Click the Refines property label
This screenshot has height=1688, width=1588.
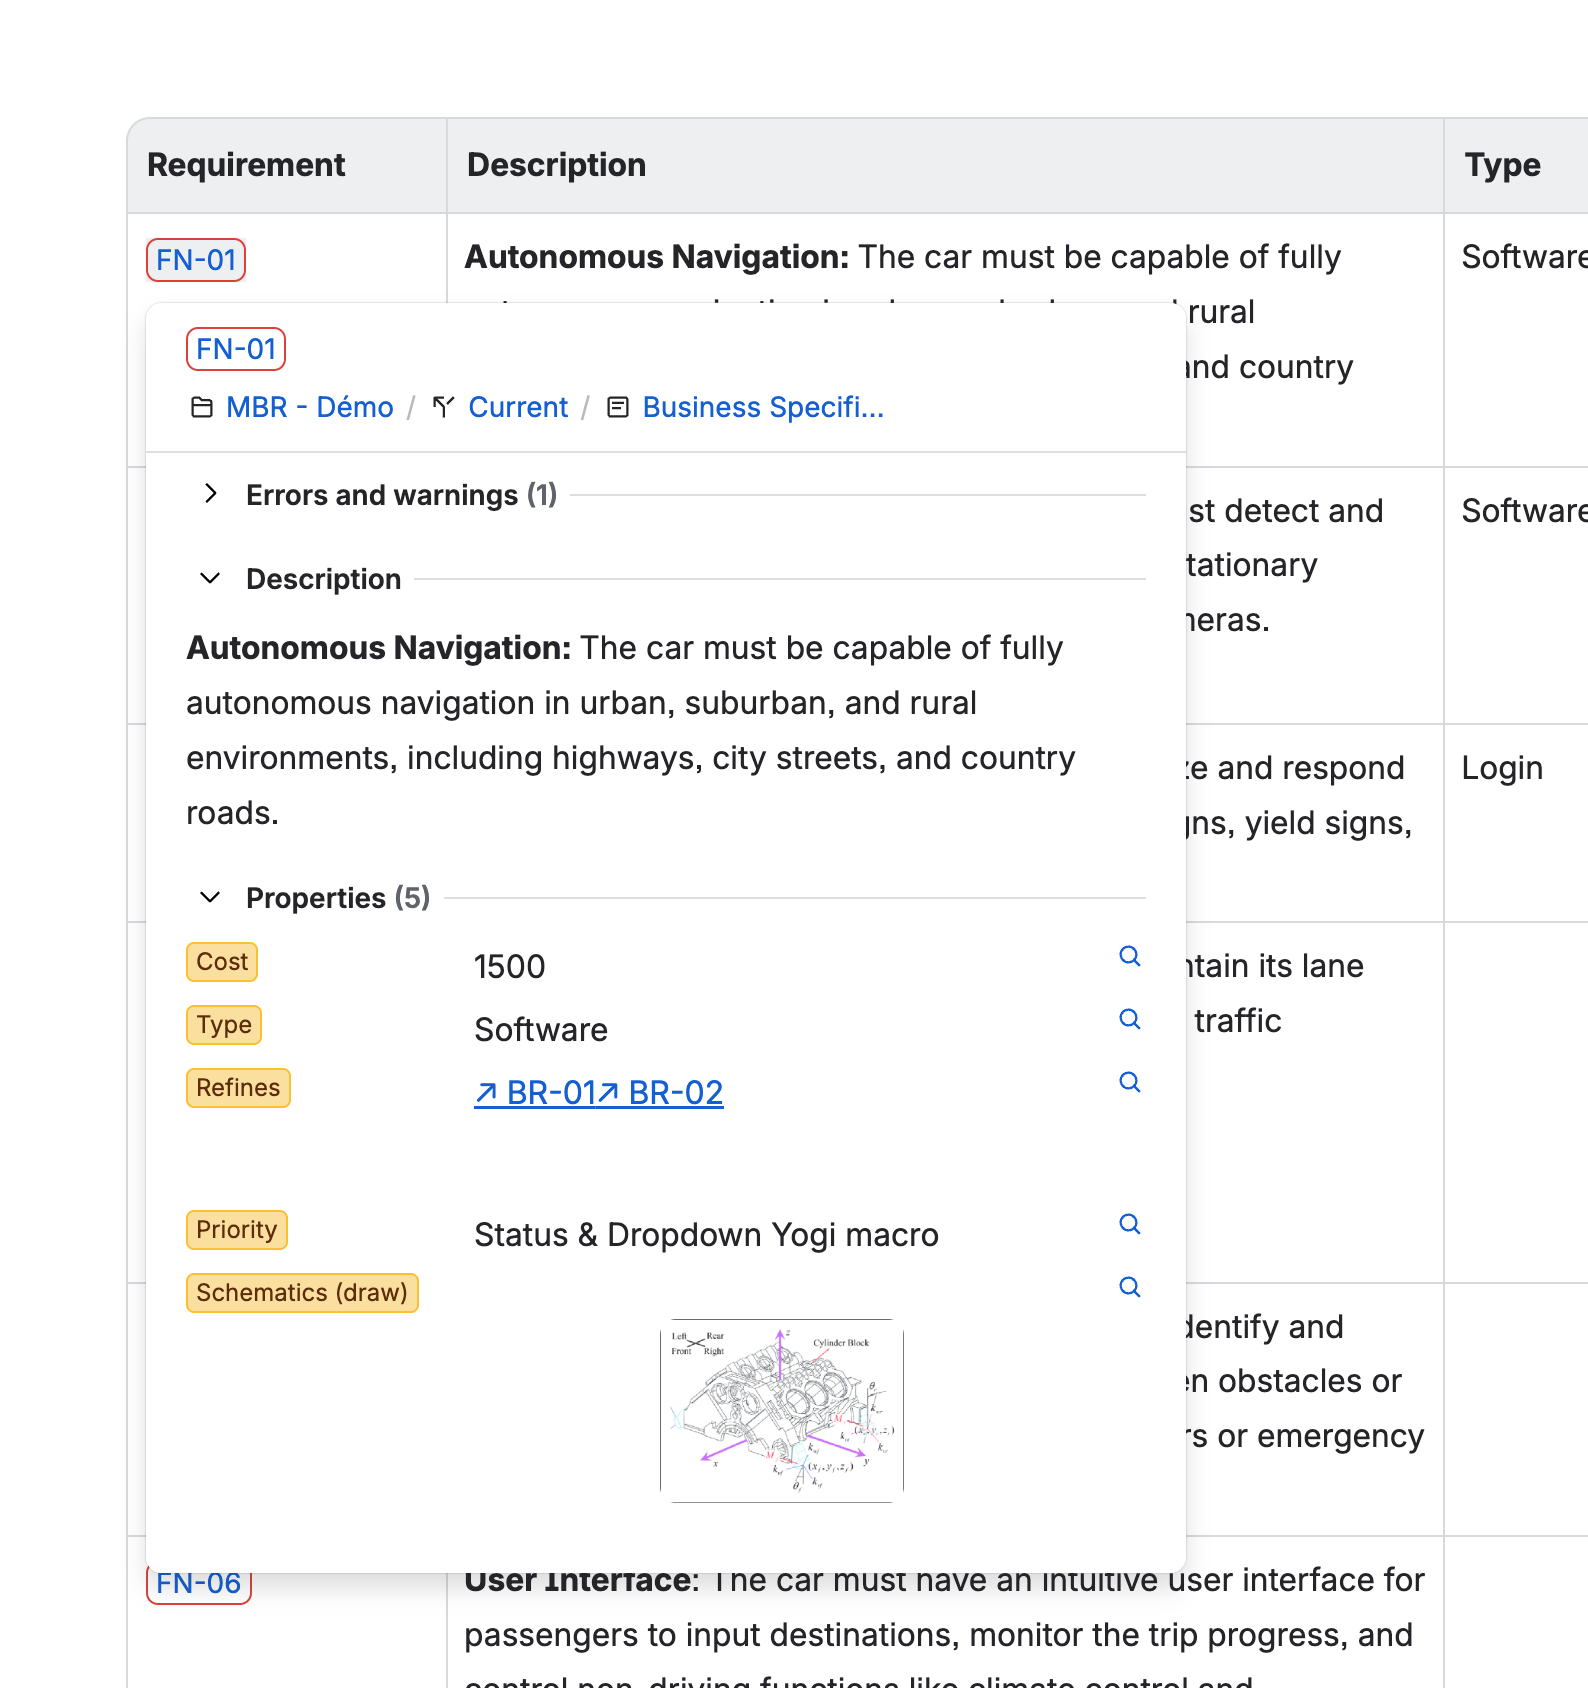coord(238,1088)
